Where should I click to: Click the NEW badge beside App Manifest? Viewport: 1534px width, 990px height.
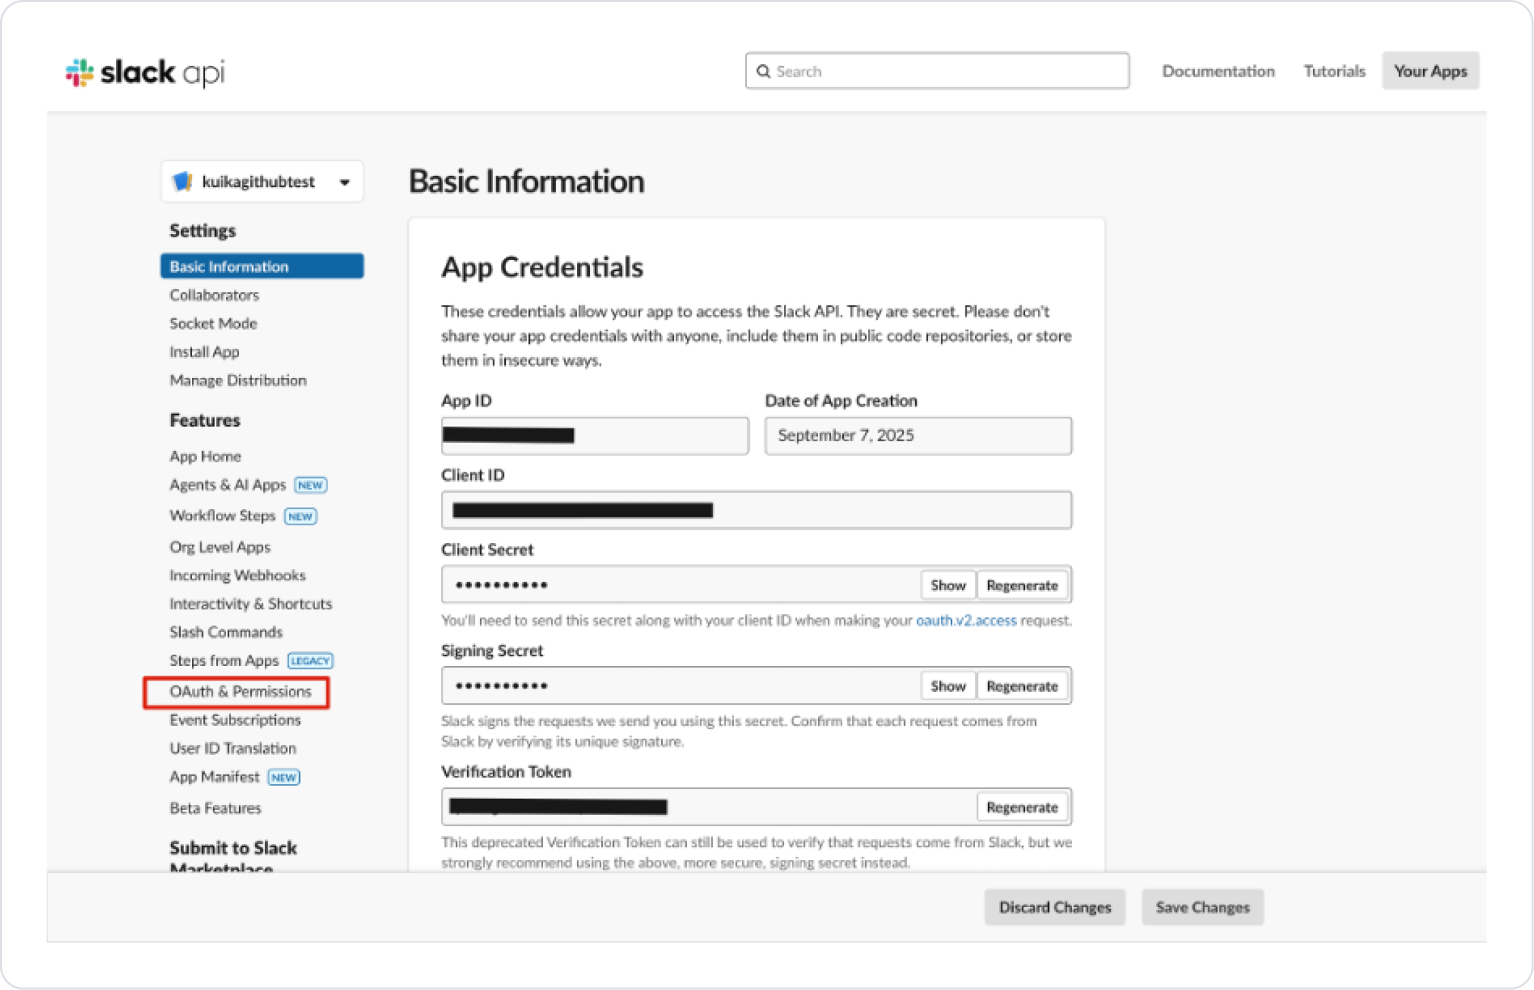pos(284,777)
